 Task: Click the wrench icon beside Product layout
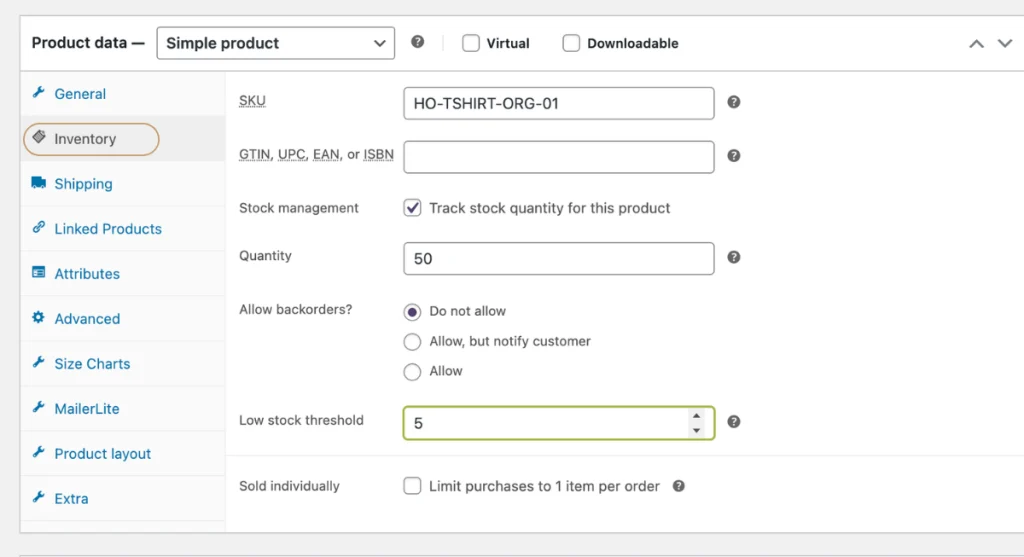click(39, 453)
